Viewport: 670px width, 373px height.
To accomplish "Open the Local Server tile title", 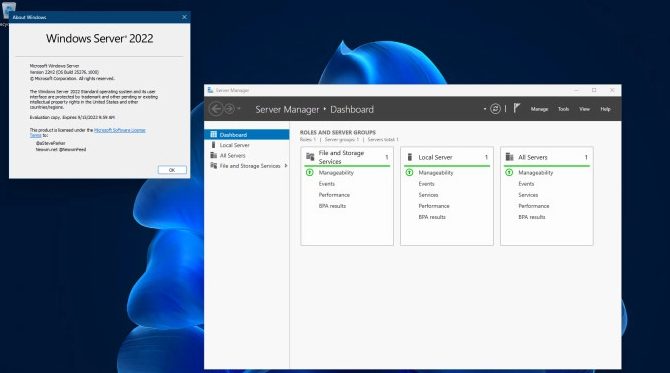I will coord(435,157).
